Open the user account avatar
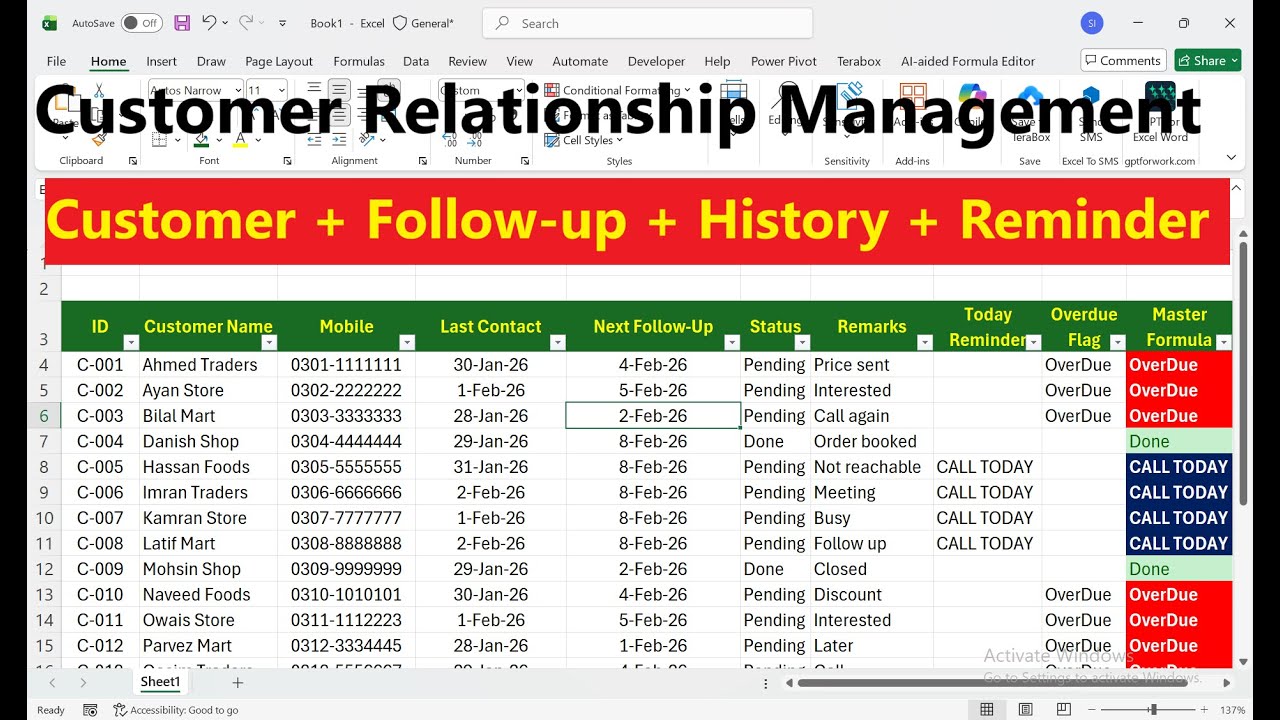The image size is (1280, 720). click(1092, 23)
